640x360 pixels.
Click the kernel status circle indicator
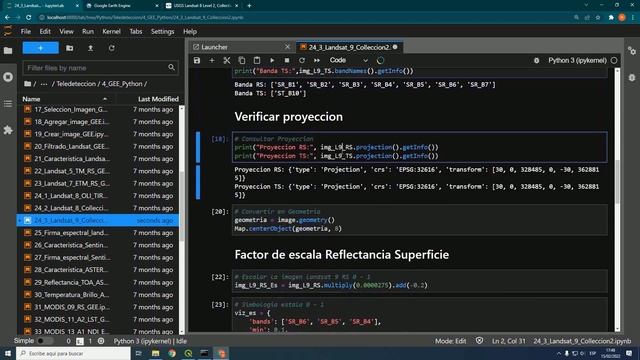(614, 60)
